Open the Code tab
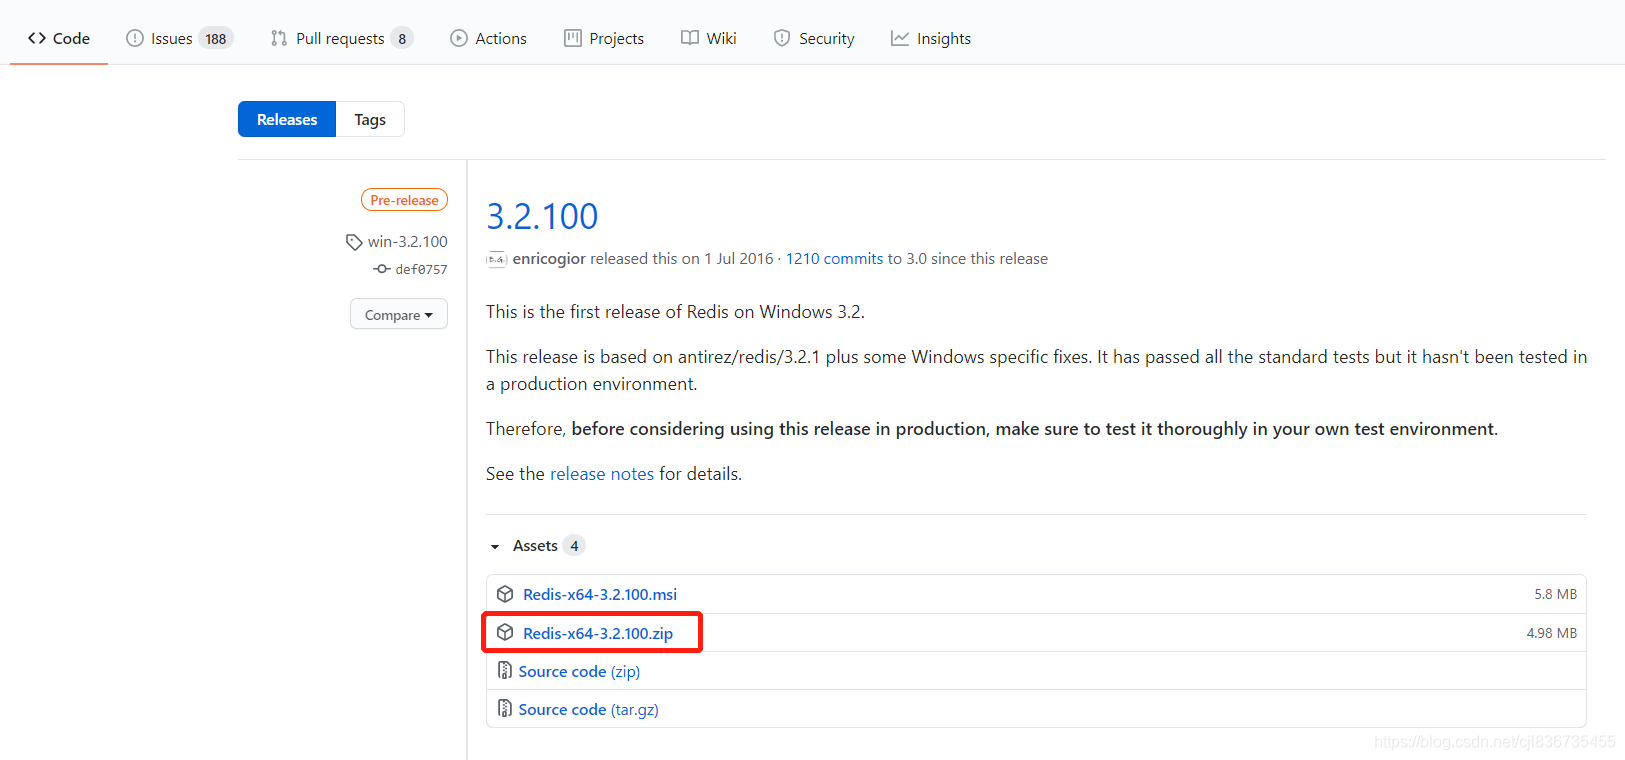Screen dimensions: 1625x760 coord(59,38)
